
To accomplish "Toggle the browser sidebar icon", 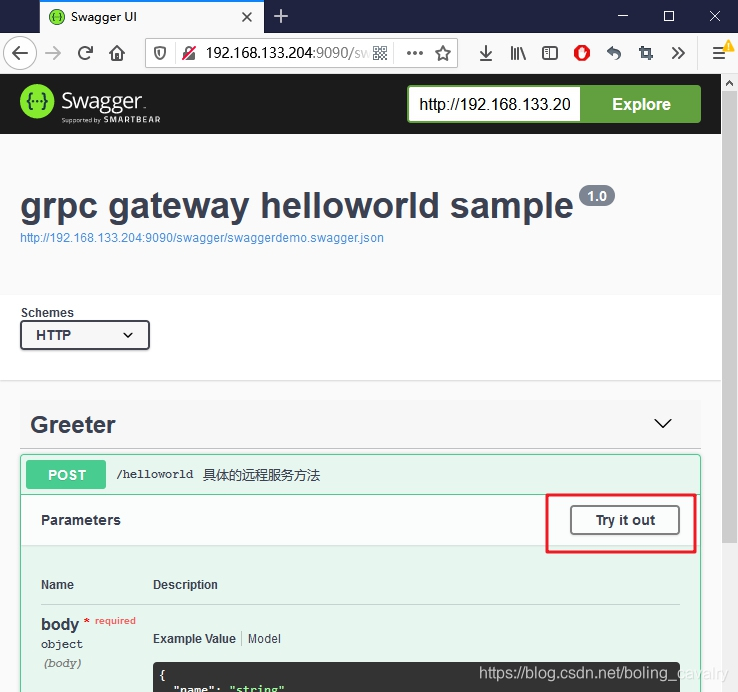I will pyautogui.click(x=550, y=53).
